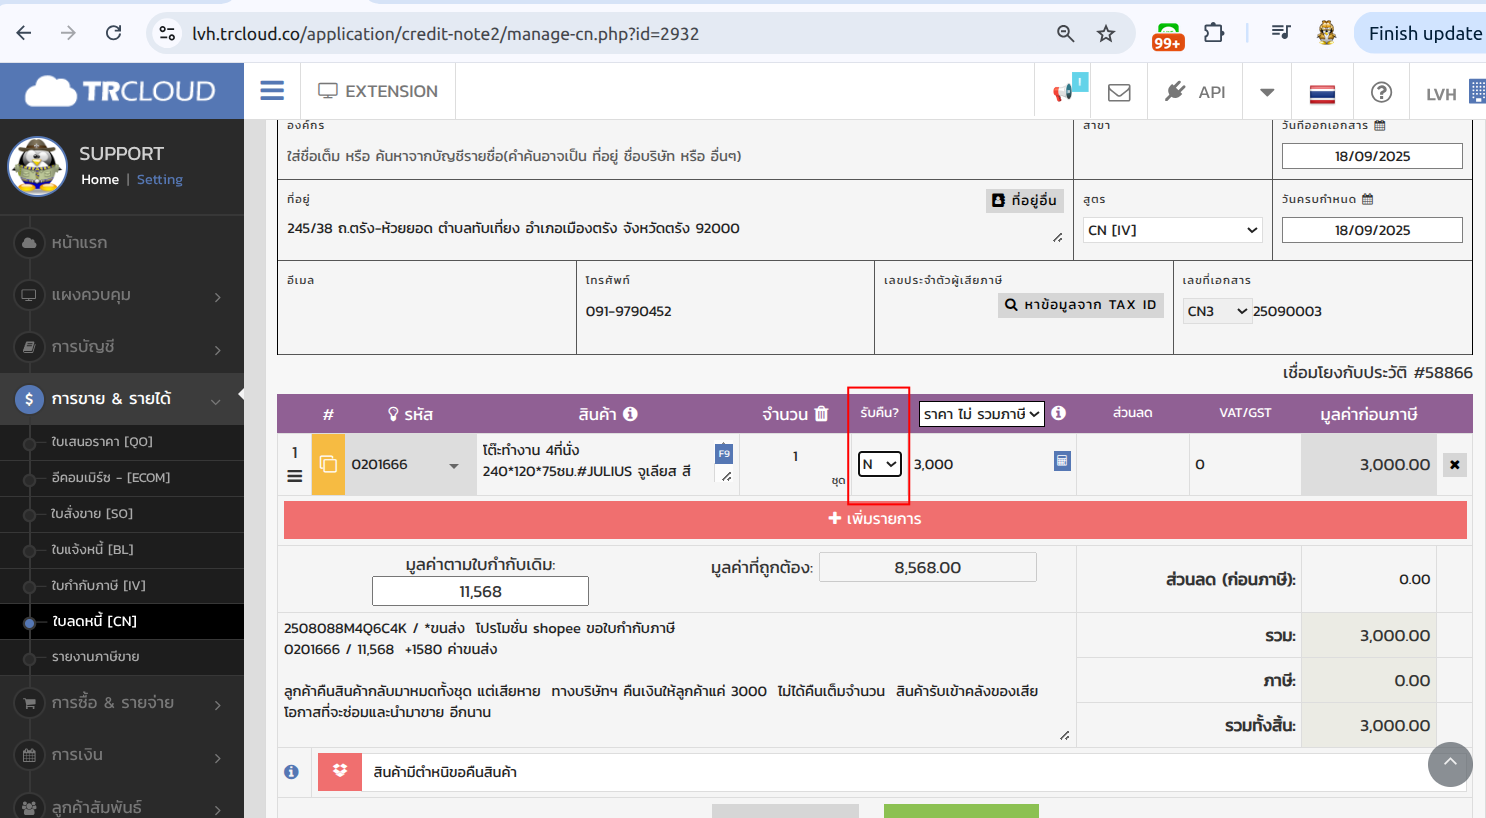1486x818 pixels.
Task: Select ใบลดหนี้ [CN] in the sidebar
Action: pyautogui.click(x=95, y=621)
